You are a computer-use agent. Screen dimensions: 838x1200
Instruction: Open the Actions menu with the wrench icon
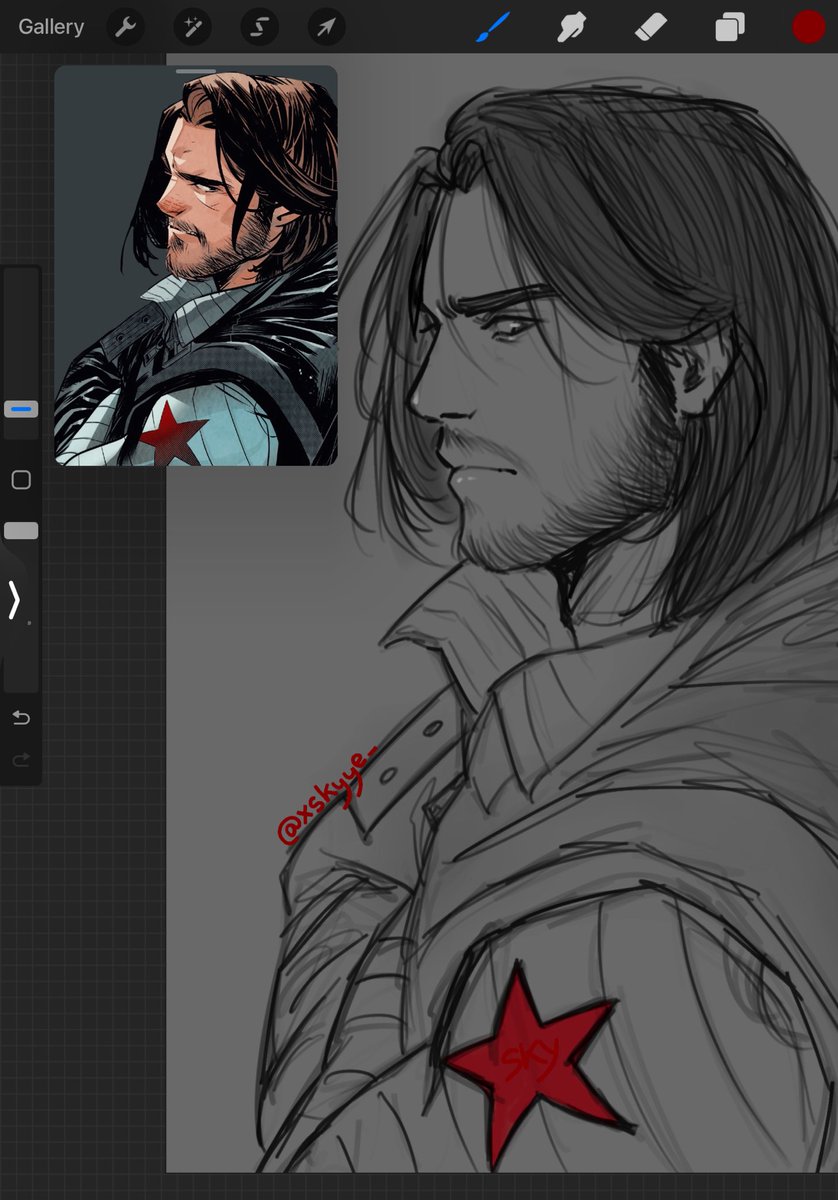[x=125, y=26]
